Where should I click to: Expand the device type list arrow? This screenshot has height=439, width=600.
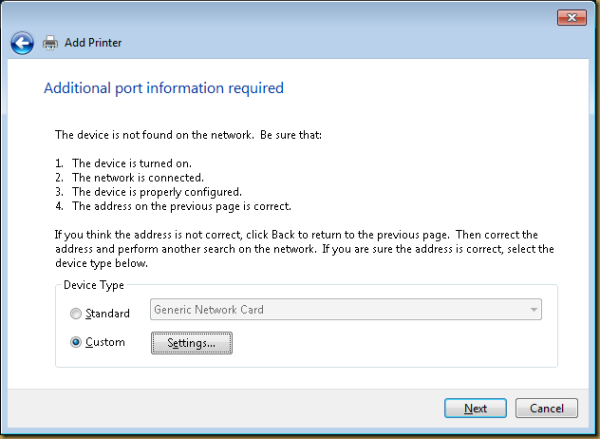click(531, 310)
